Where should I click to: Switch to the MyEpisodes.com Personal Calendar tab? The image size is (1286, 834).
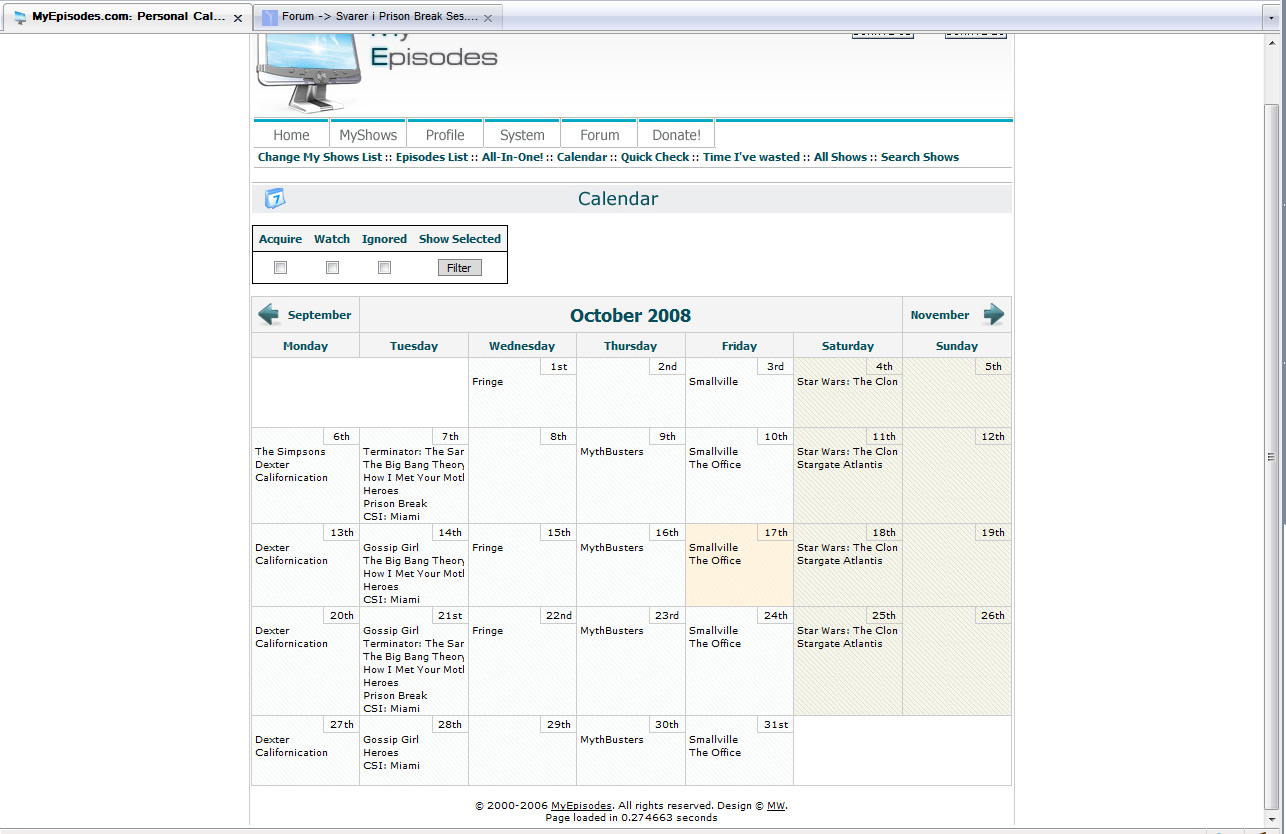pyautogui.click(x=127, y=17)
